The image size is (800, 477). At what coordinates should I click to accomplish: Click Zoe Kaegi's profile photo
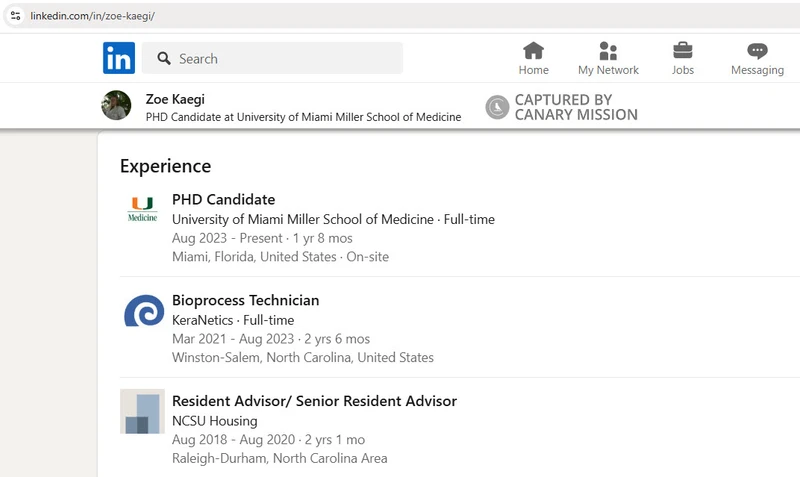click(116, 106)
